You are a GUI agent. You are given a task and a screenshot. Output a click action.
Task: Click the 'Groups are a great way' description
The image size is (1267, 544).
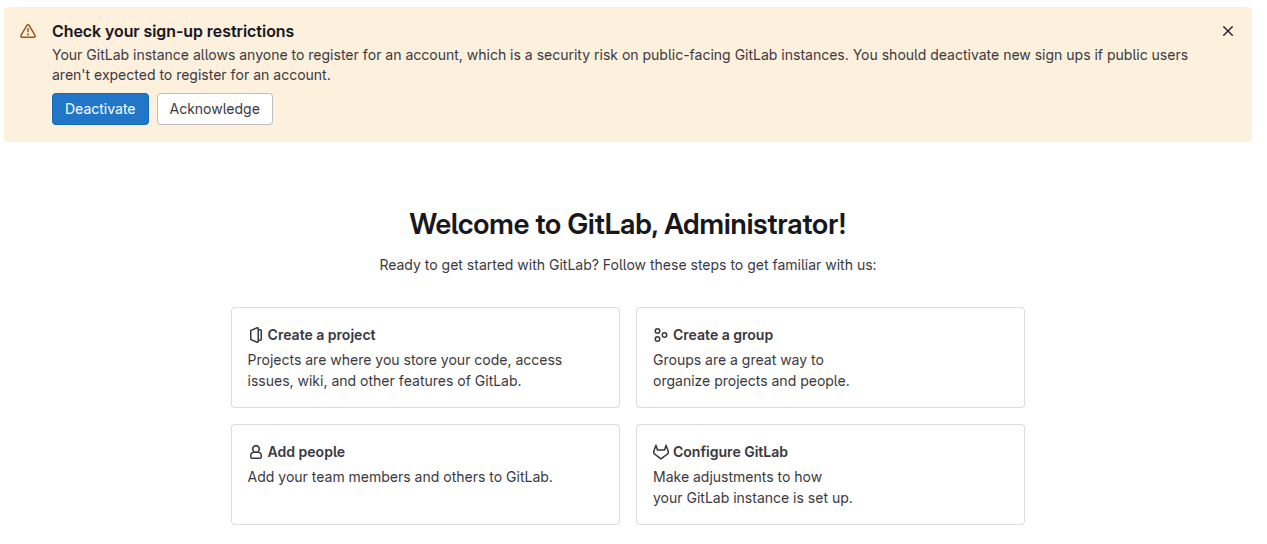751,370
